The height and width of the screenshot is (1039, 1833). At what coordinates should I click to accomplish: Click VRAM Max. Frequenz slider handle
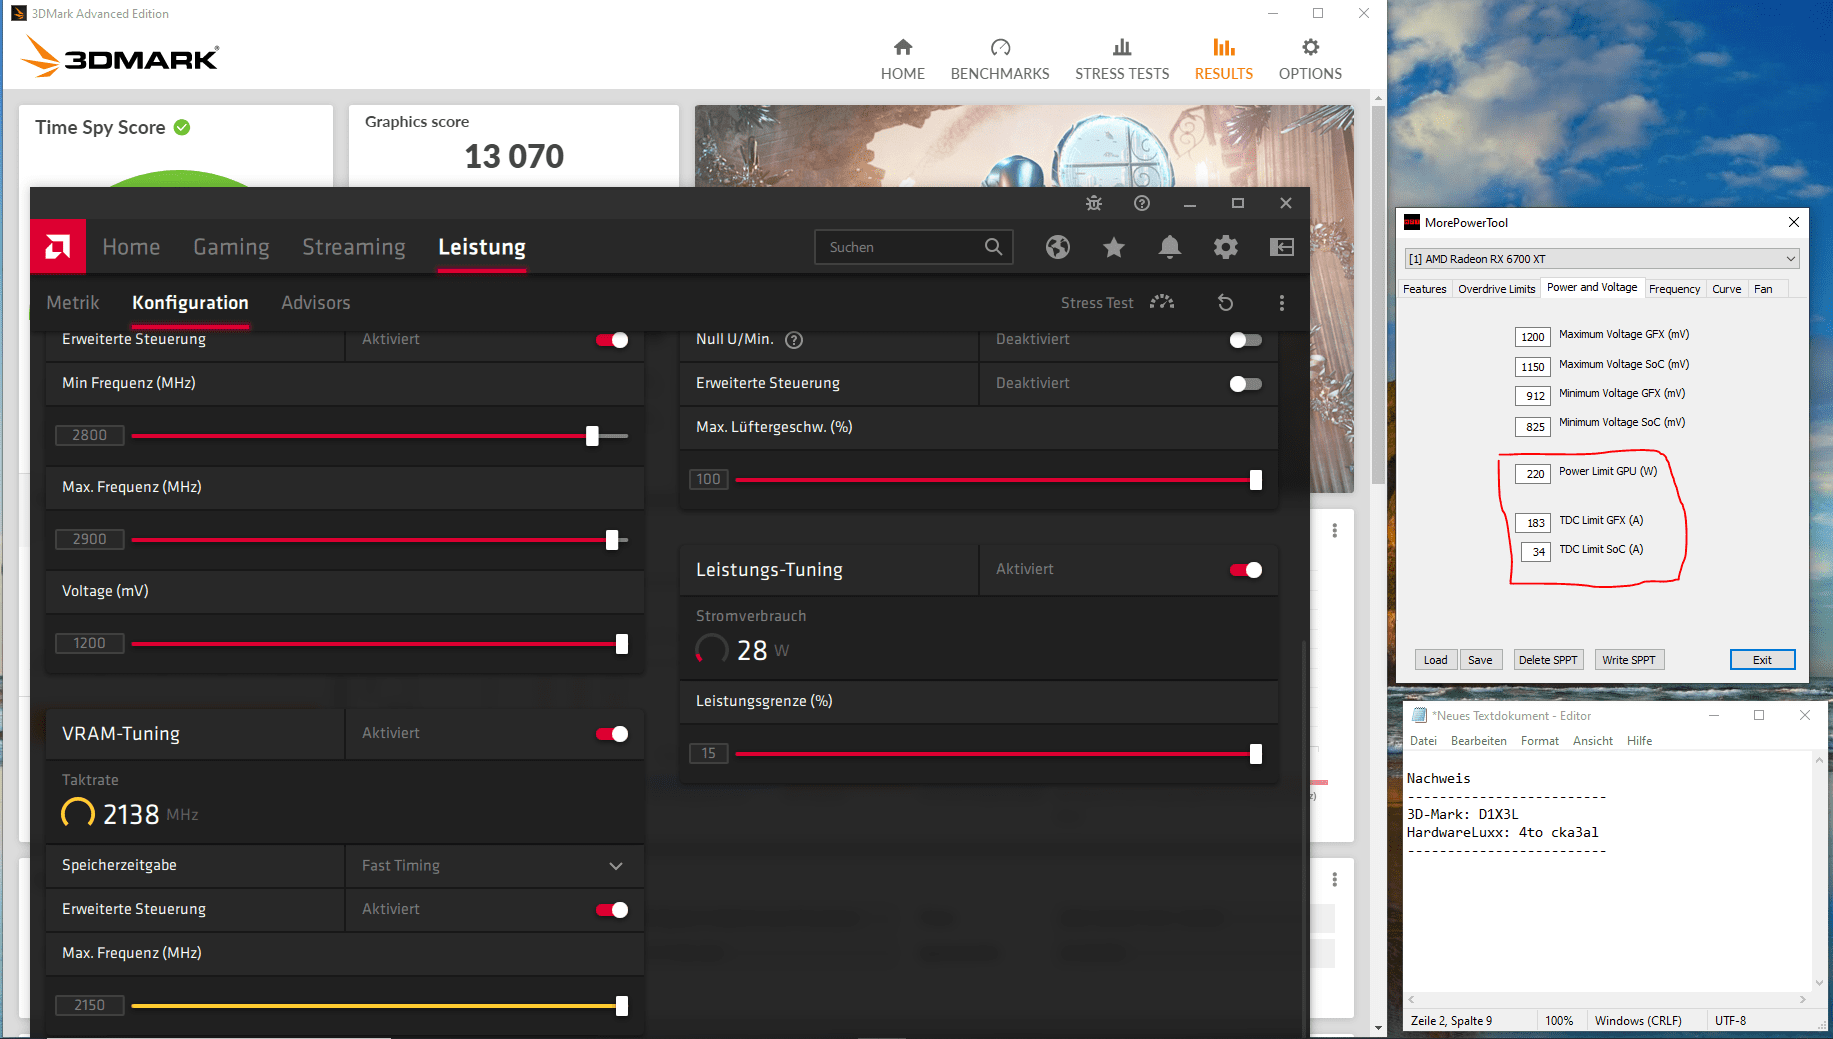click(622, 1006)
